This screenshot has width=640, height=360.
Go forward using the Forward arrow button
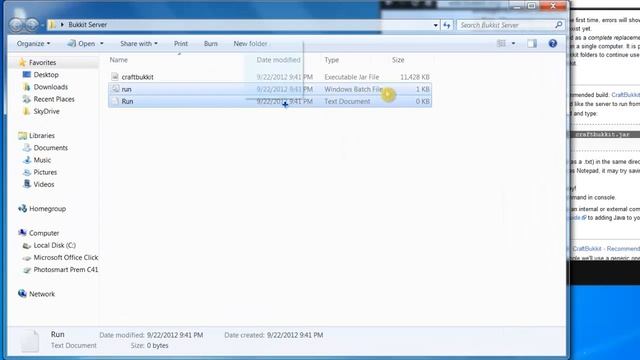(32, 25)
